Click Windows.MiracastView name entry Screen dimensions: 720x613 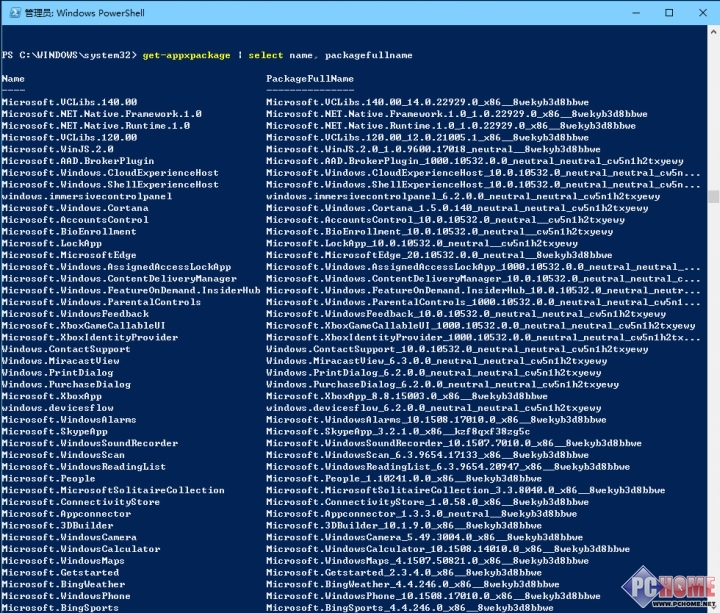coord(60,361)
